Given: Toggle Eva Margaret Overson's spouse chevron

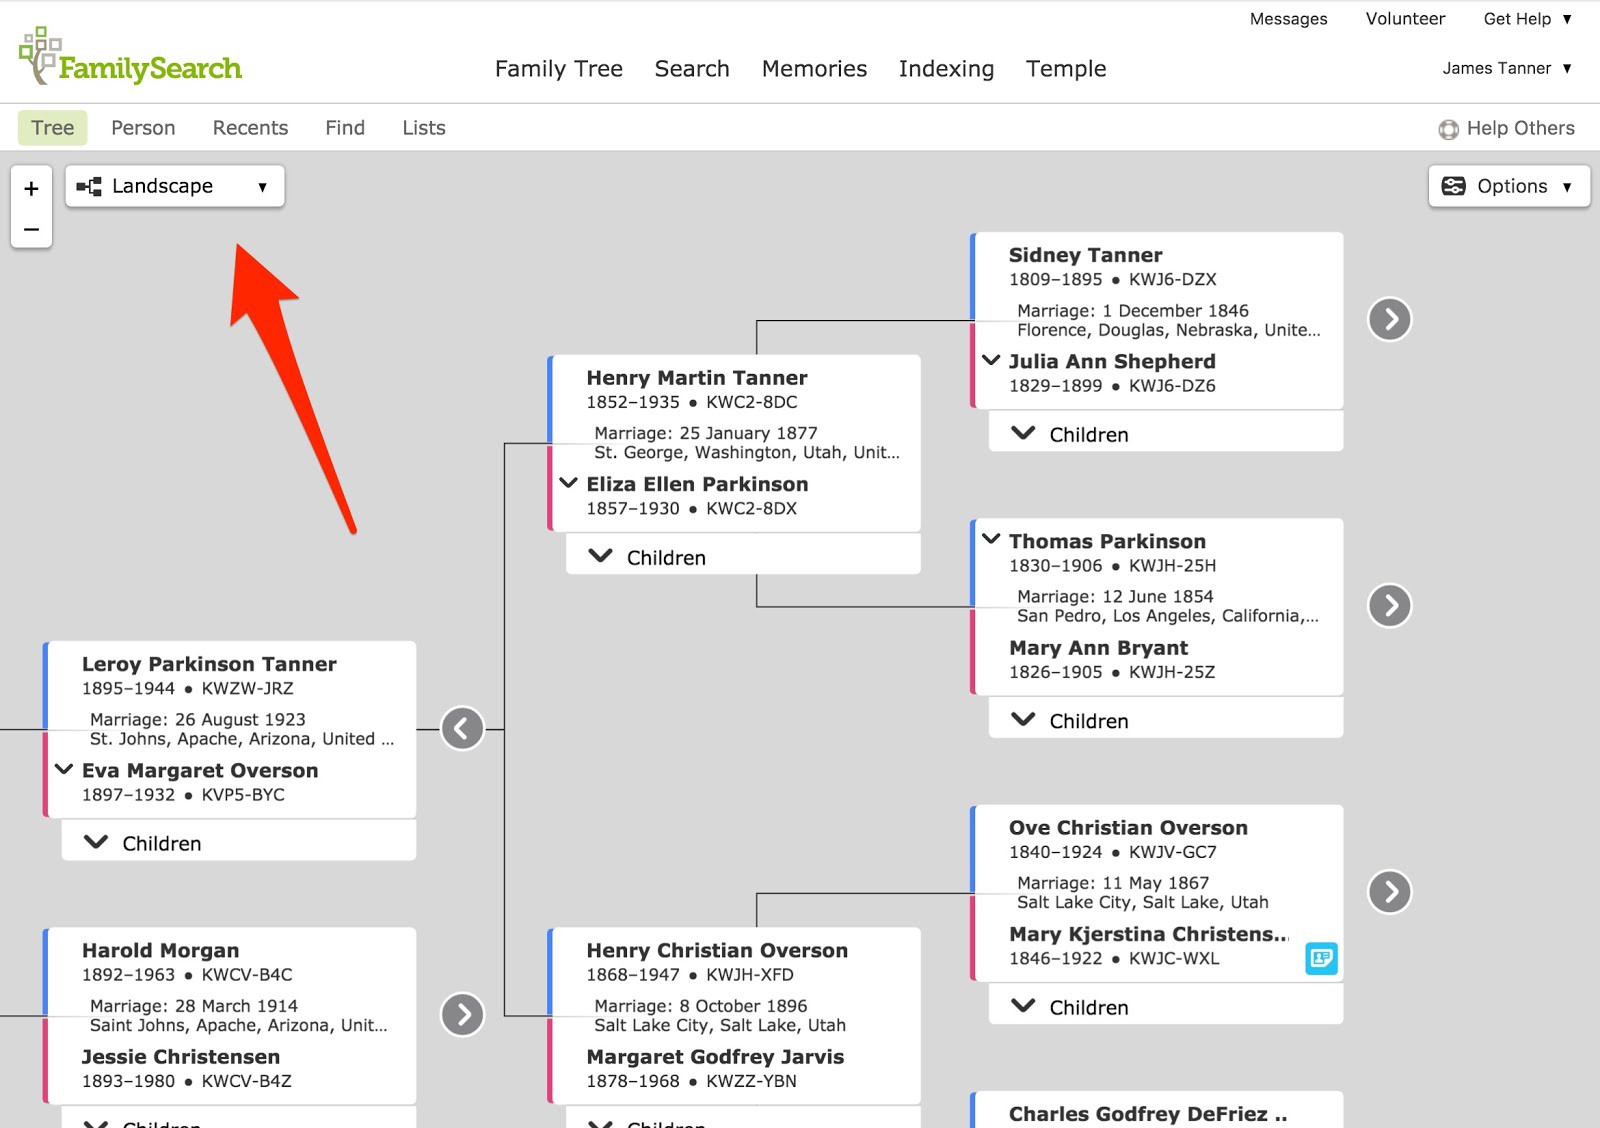Looking at the screenshot, I should (64, 769).
